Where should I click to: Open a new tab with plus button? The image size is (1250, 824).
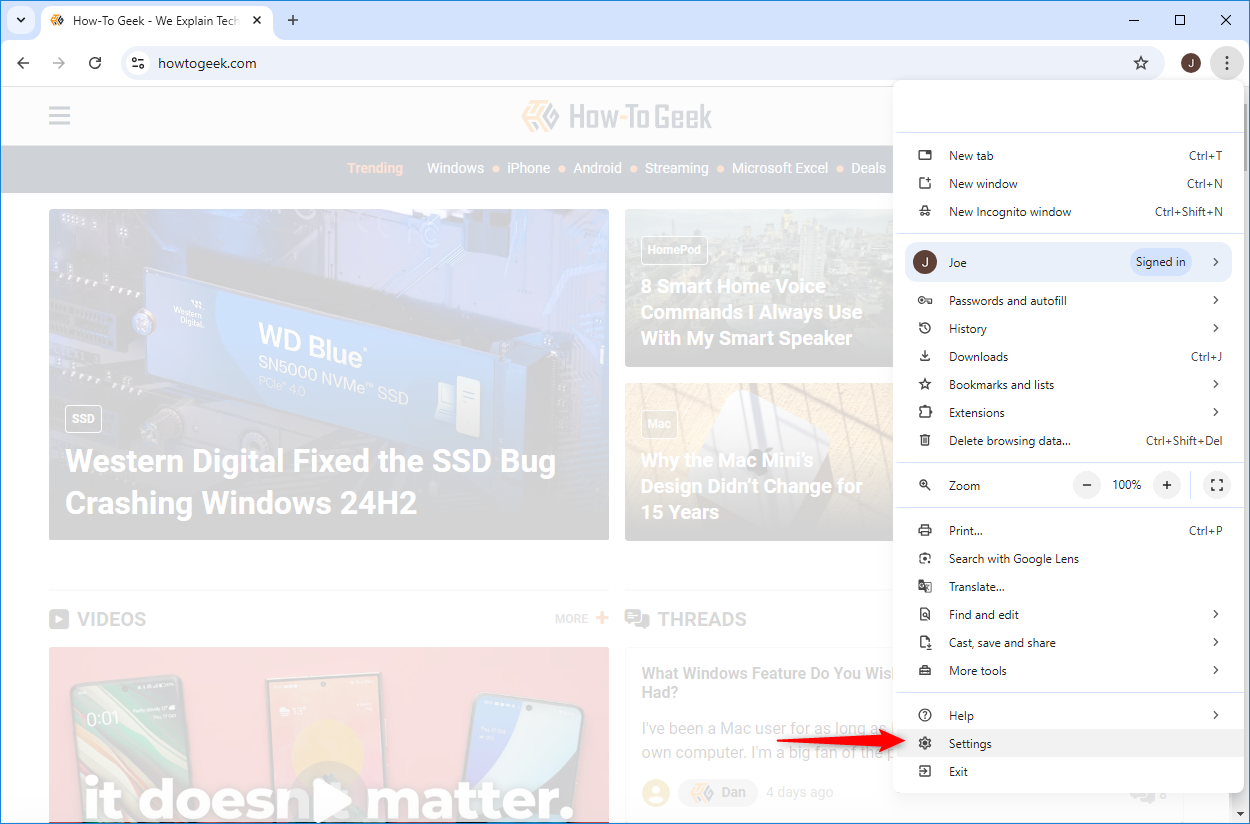(x=293, y=20)
